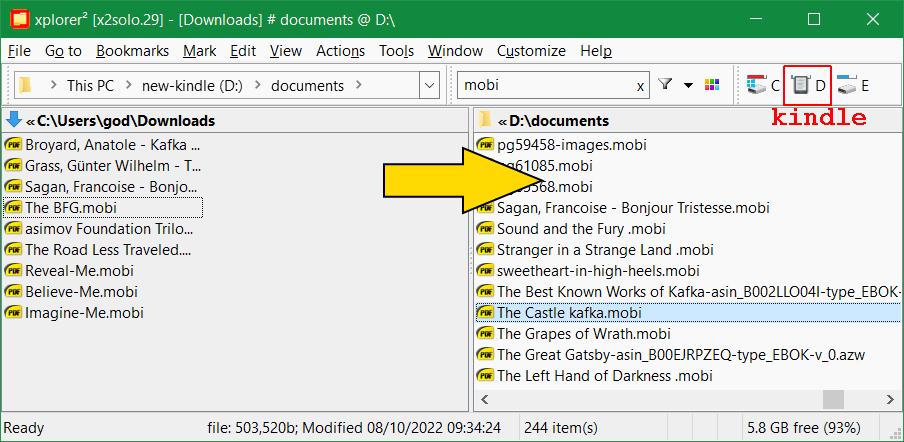
Task: Click the folder icon in D:\documents header
Action: (x=485, y=120)
